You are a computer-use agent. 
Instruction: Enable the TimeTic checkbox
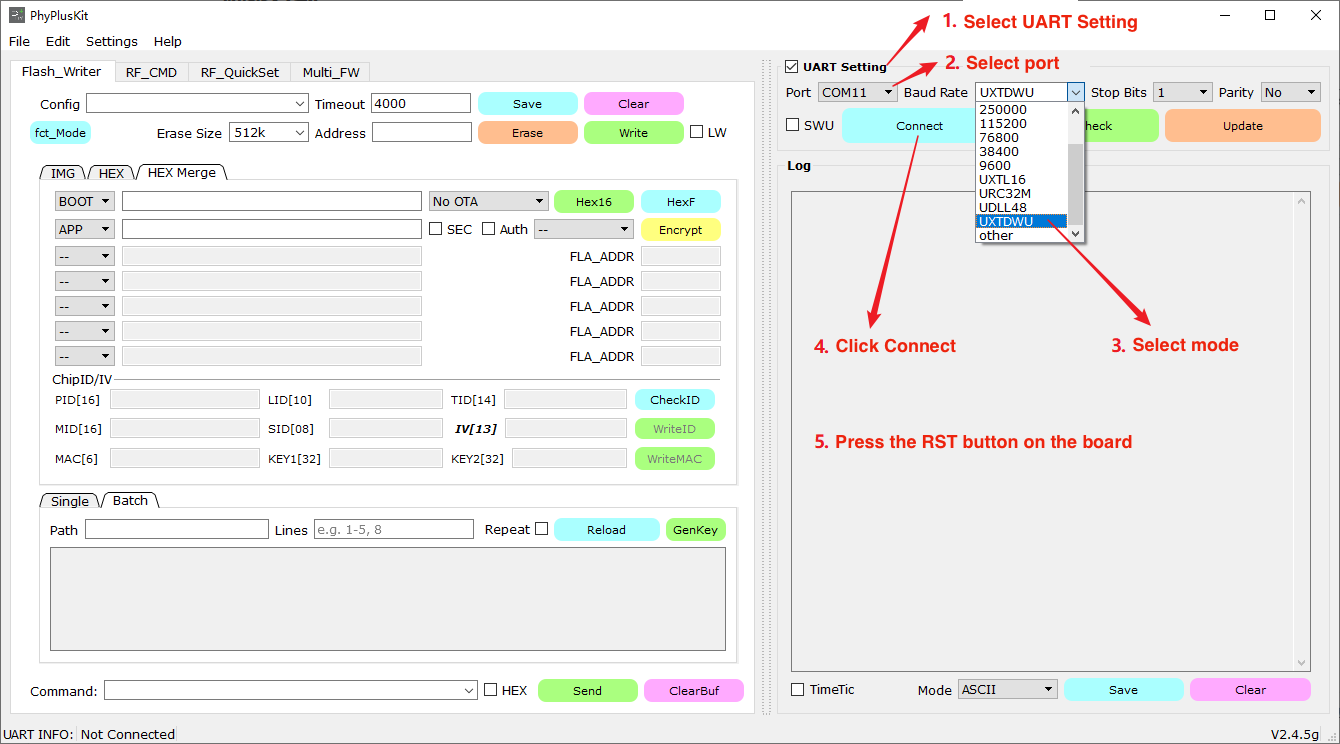tap(797, 689)
